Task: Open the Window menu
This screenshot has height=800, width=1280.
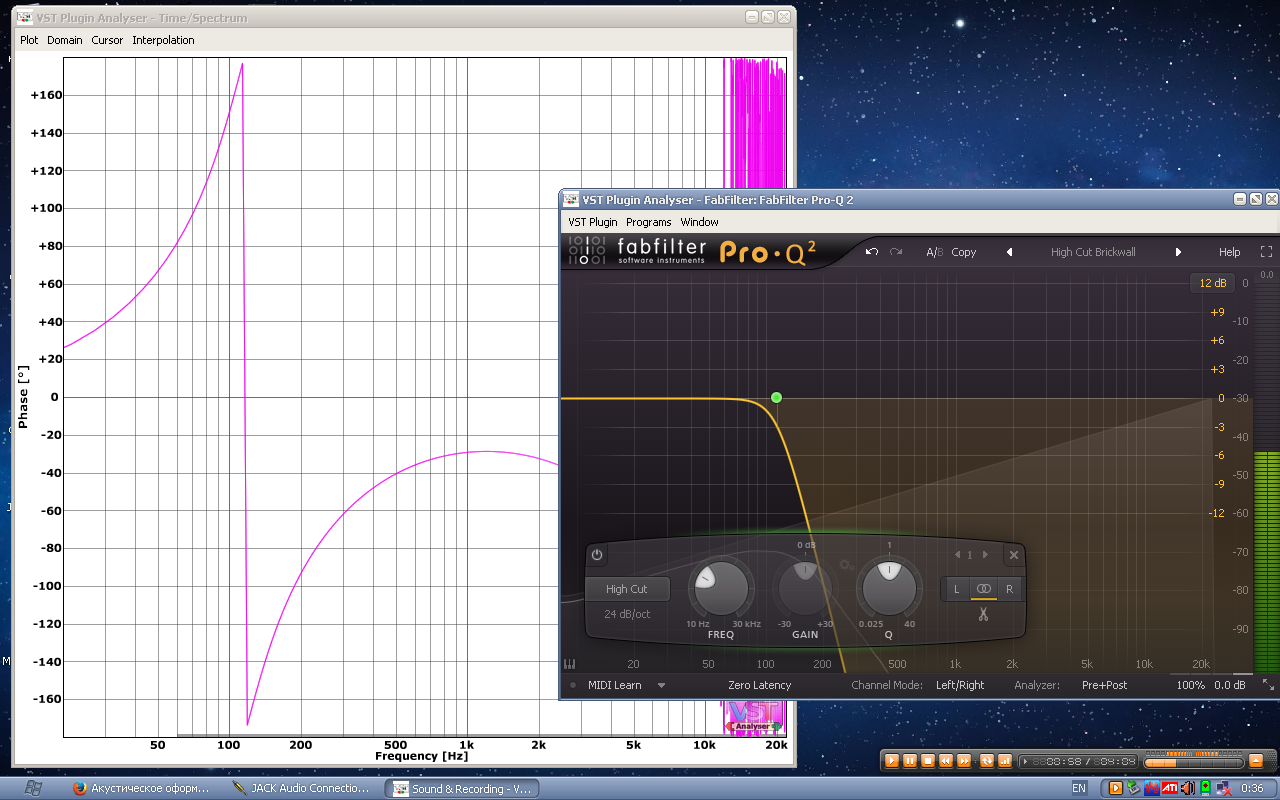Action: click(699, 222)
